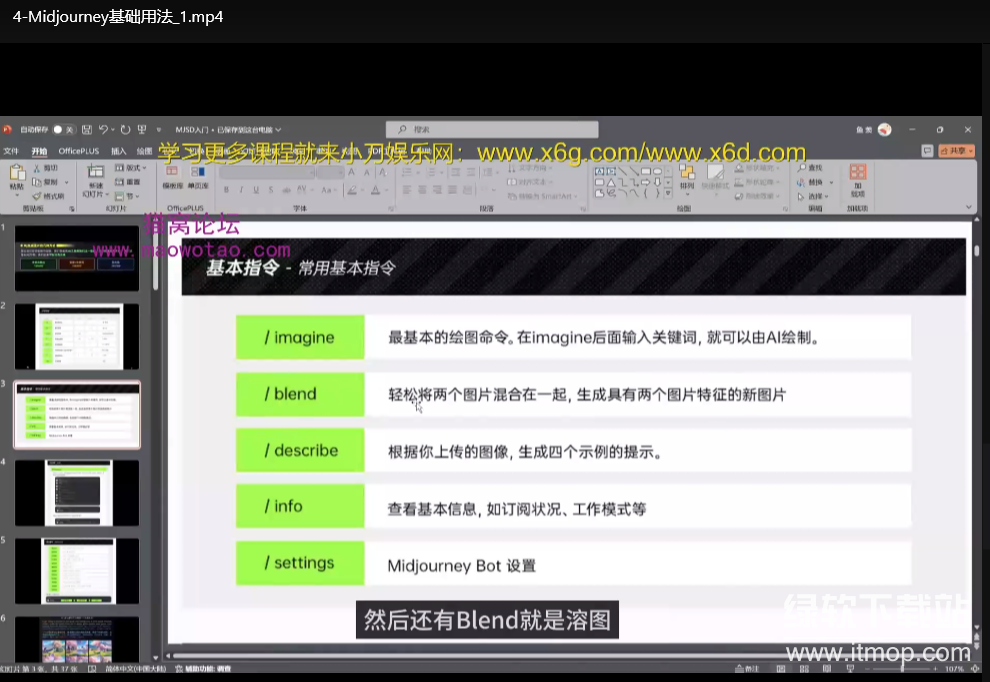
Task: Click the 复制 (Copy) button
Action: [x=45, y=182]
